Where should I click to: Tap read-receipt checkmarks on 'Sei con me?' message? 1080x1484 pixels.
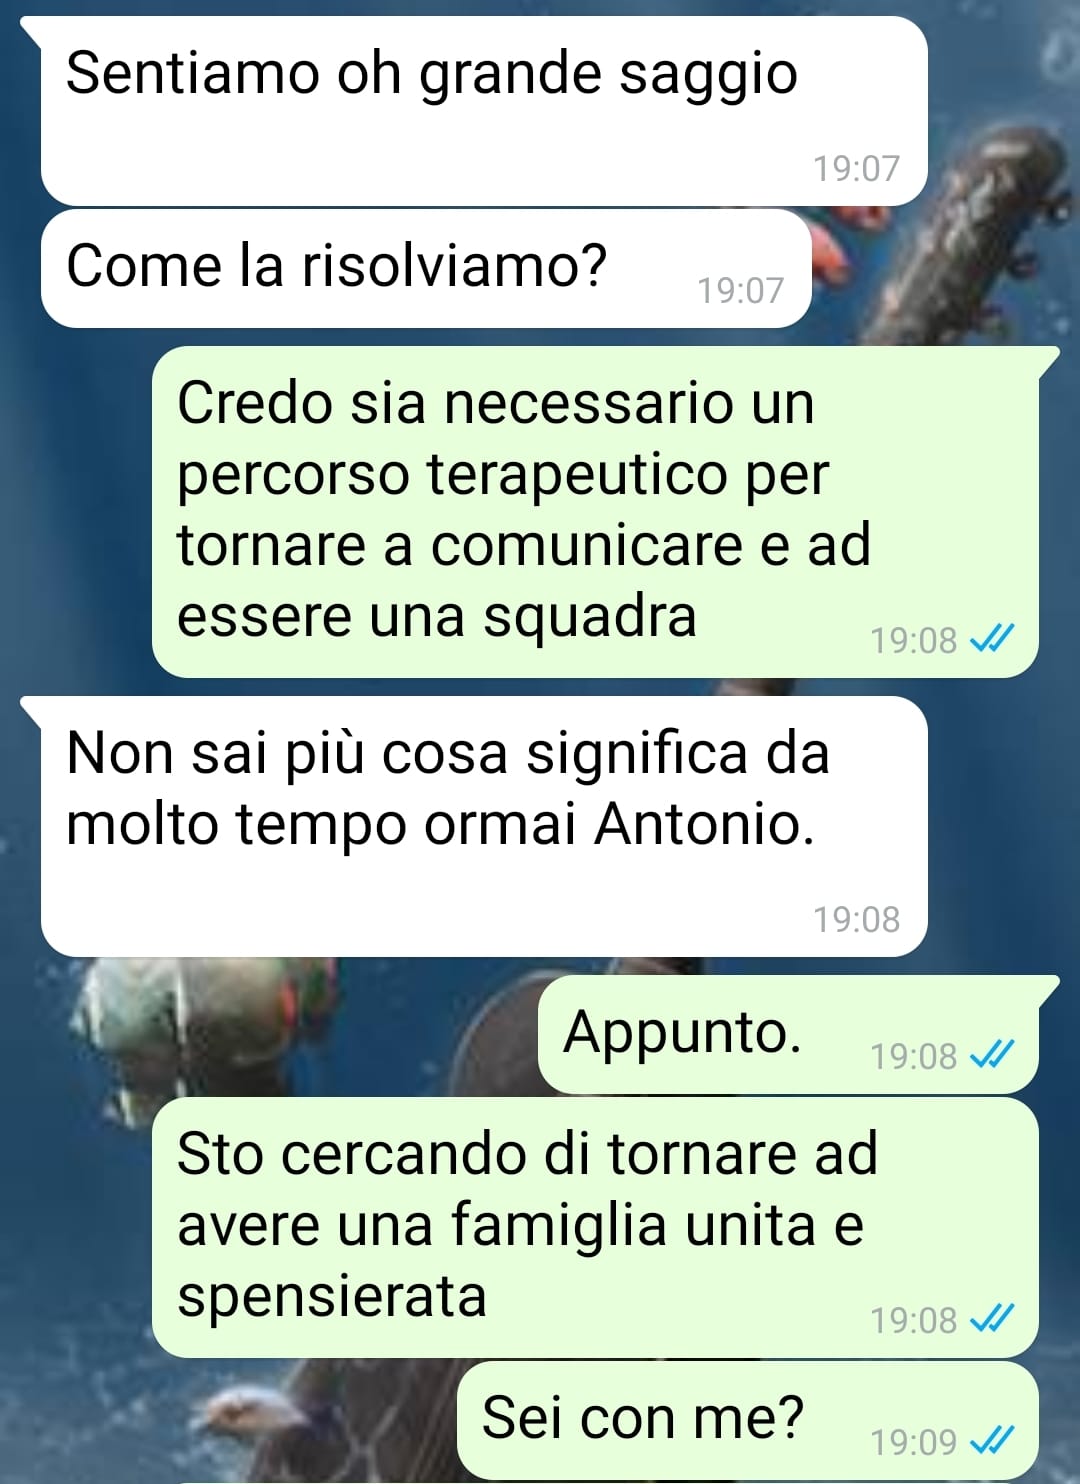coord(993,1441)
